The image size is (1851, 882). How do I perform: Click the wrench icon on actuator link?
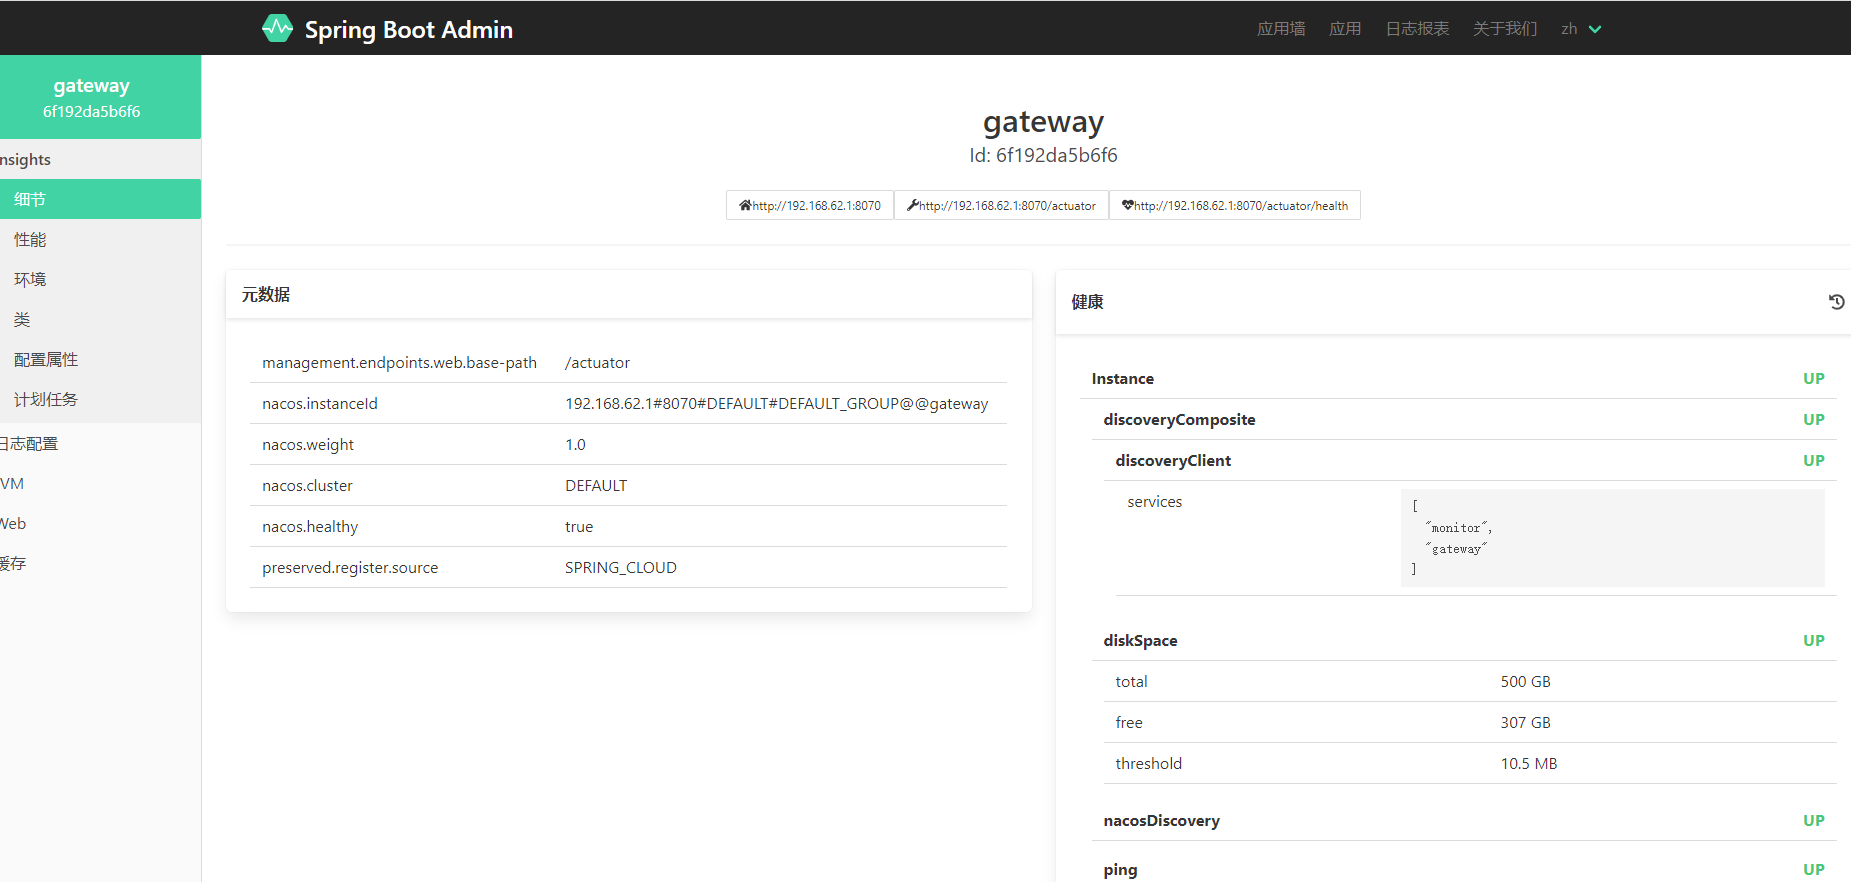(x=912, y=205)
